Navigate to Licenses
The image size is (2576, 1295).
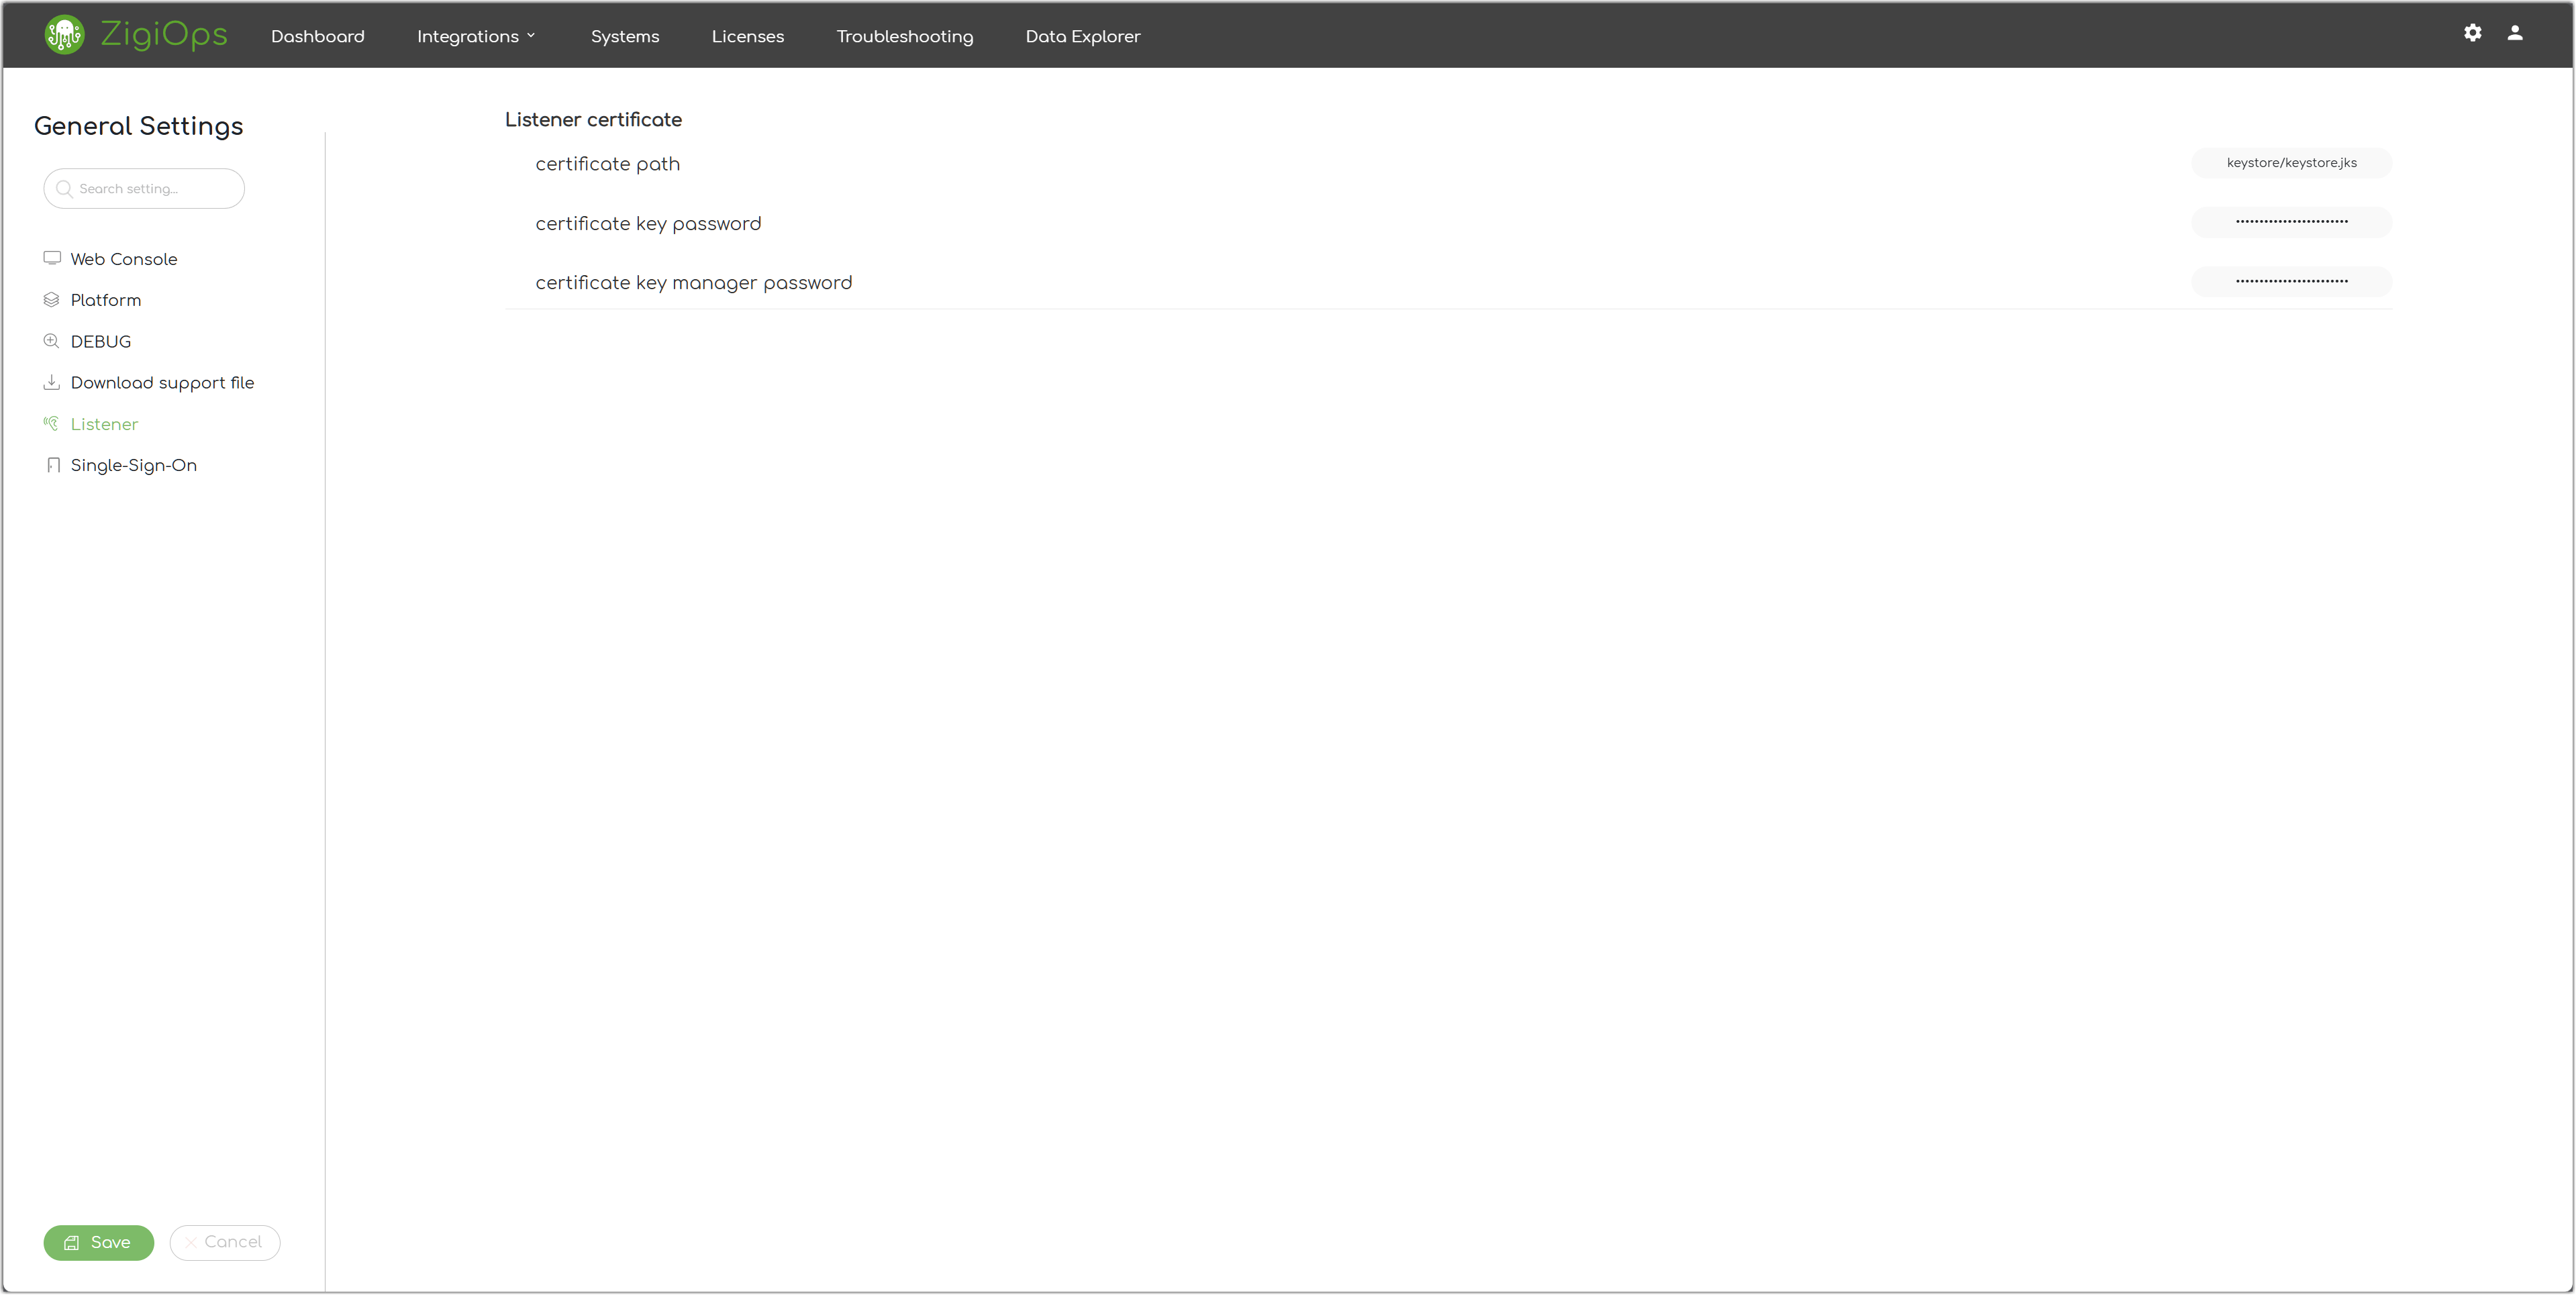click(747, 36)
